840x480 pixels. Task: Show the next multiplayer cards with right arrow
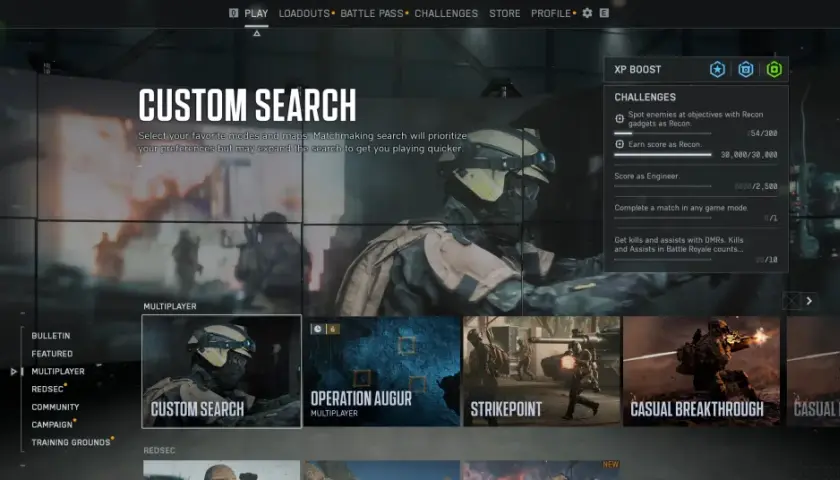(809, 301)
